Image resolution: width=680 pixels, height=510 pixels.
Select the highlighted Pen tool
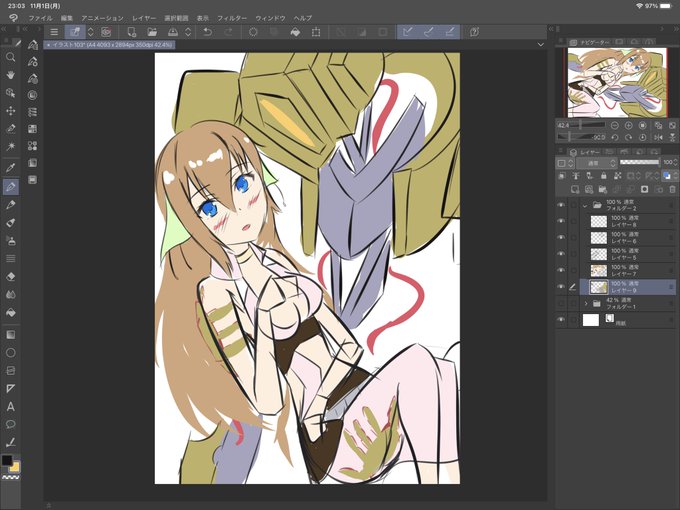coord(11,187)
